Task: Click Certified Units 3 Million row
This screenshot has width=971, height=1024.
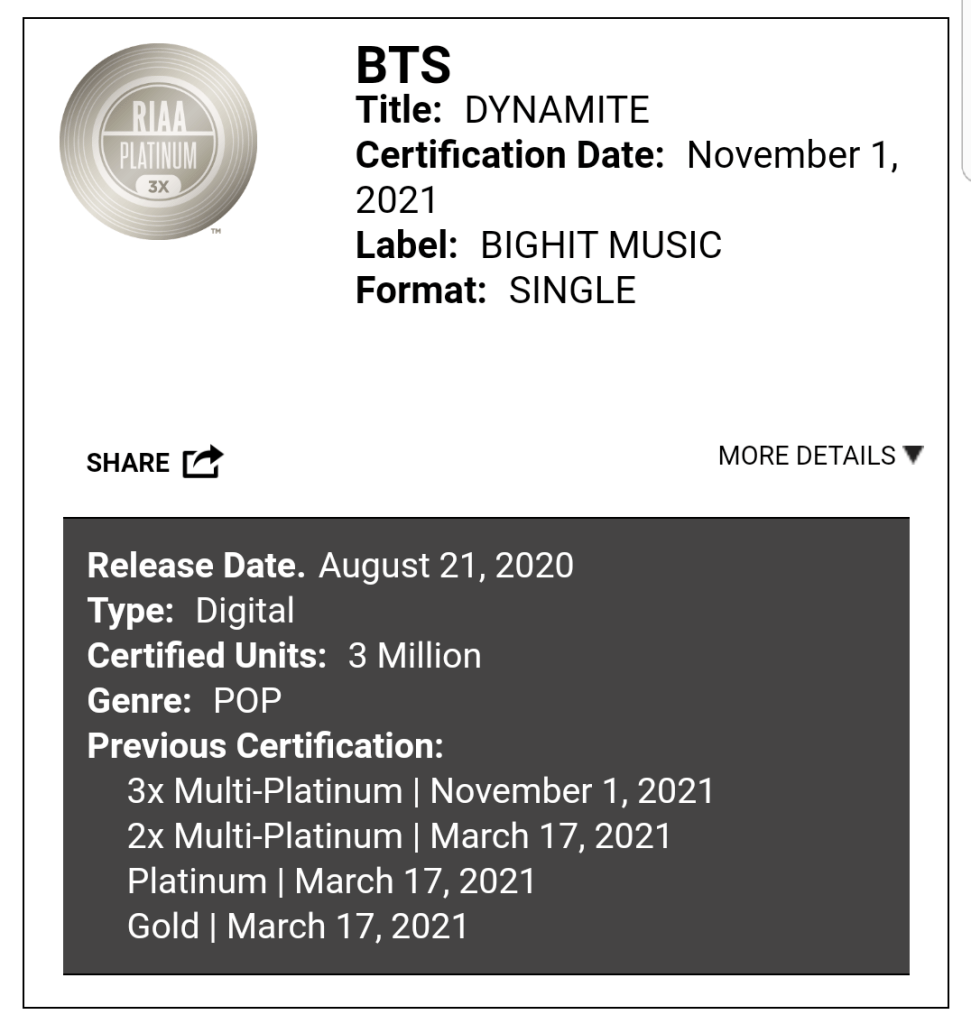Action: 284,656
